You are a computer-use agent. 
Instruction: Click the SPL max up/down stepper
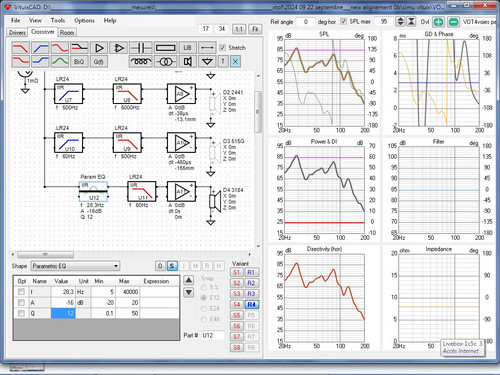[400, 22]
